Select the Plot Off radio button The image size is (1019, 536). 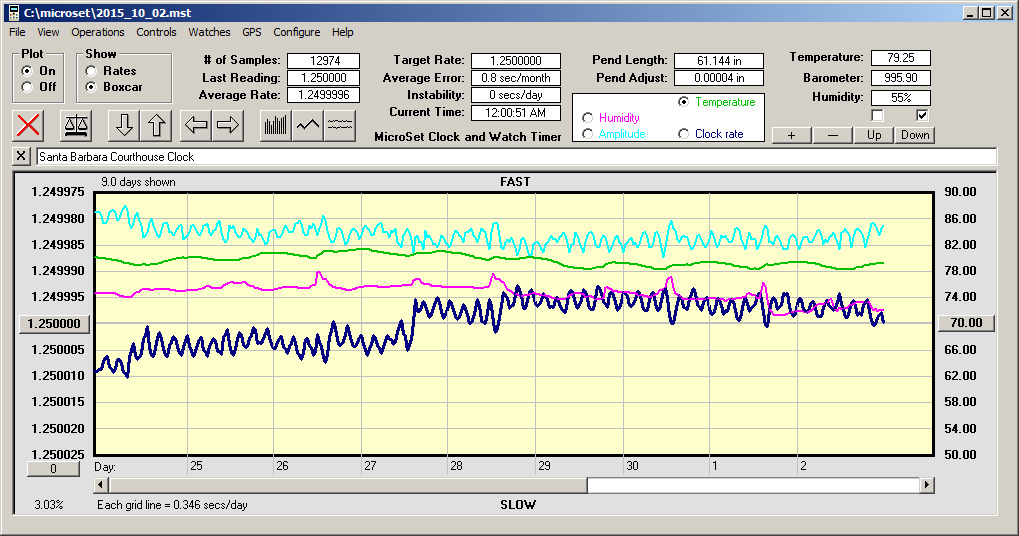pyautogui.click(x=27, y=86)
